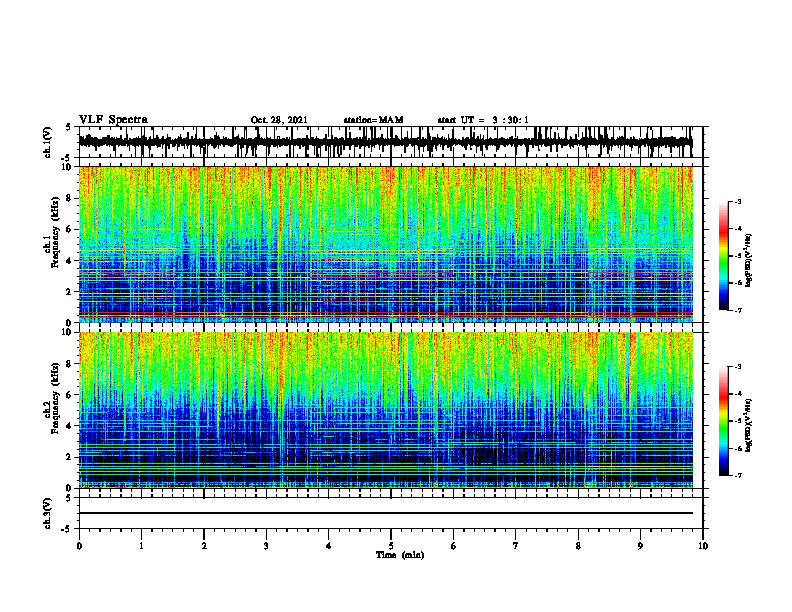Click the ch.1 color scale bar

coord(724,256)
